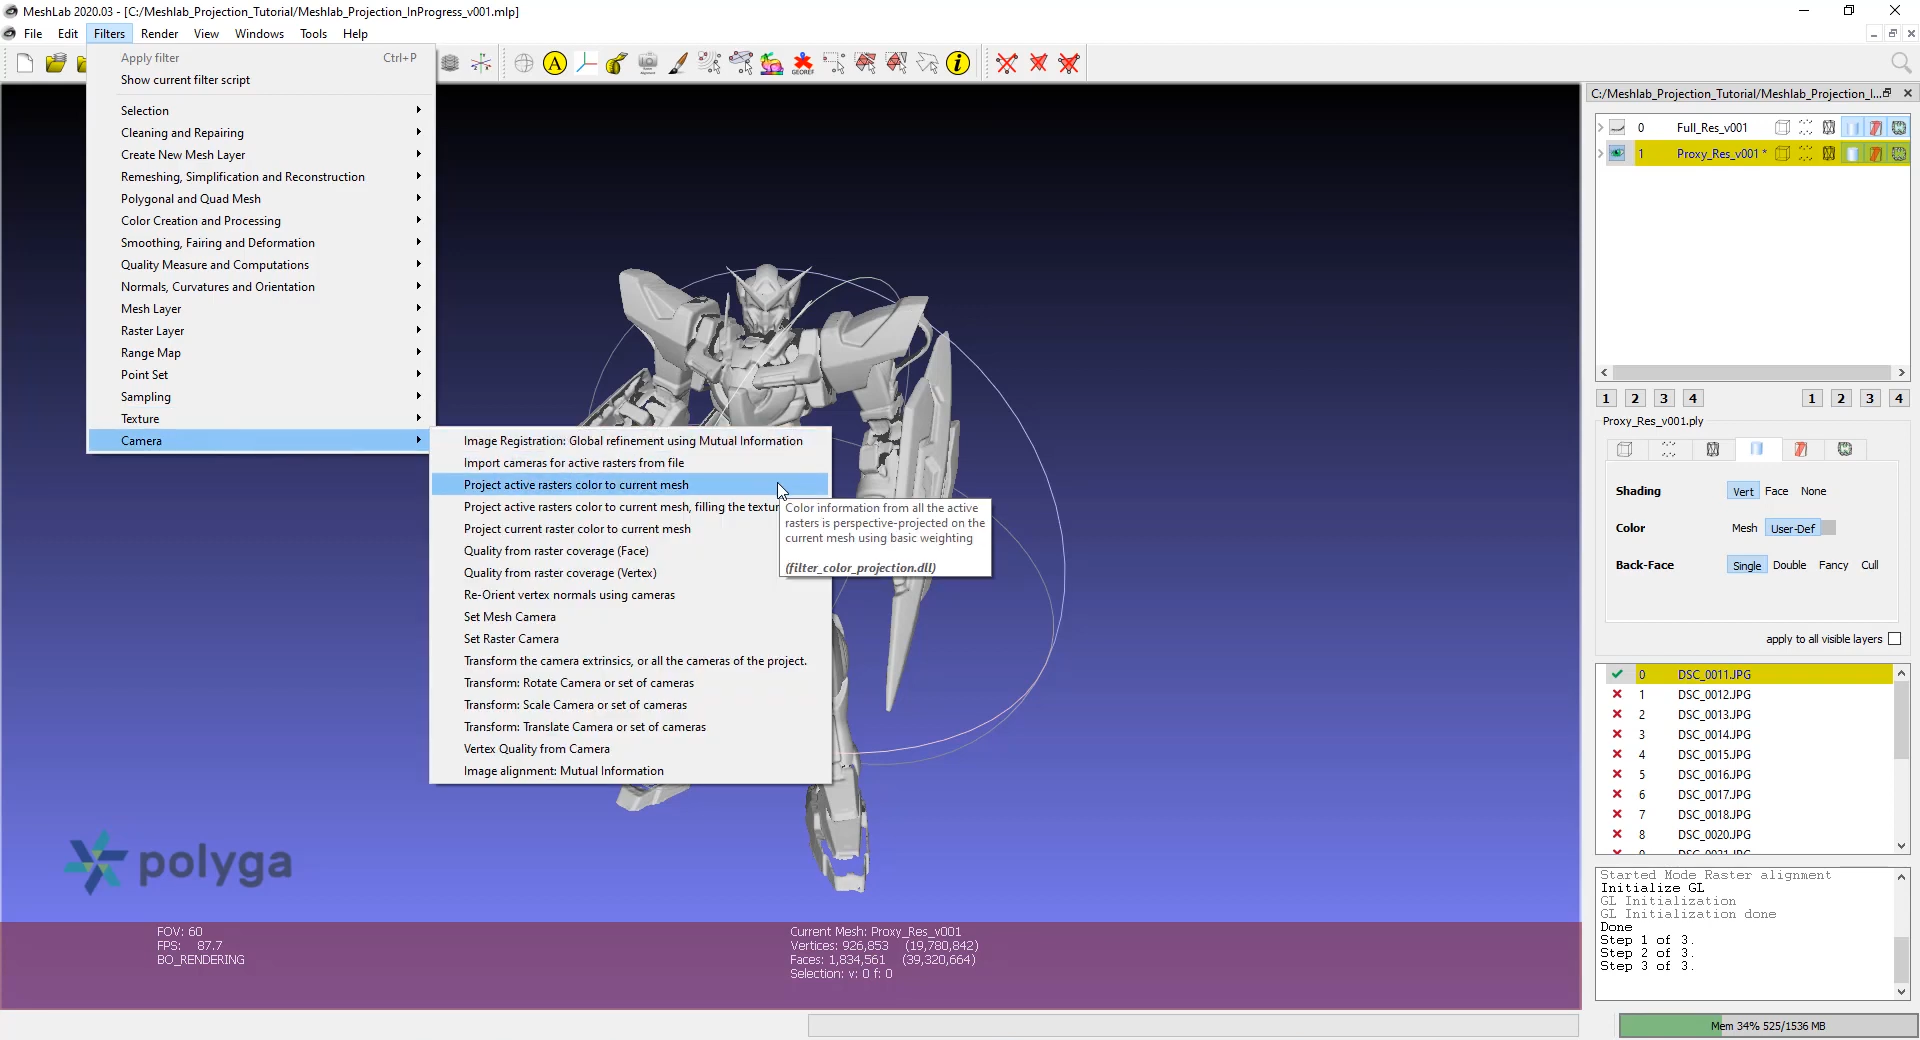Image resolution: width=1920 pixels, height=1040 pixels.
Task: Open the Windows menu
Action: point(259,34)
